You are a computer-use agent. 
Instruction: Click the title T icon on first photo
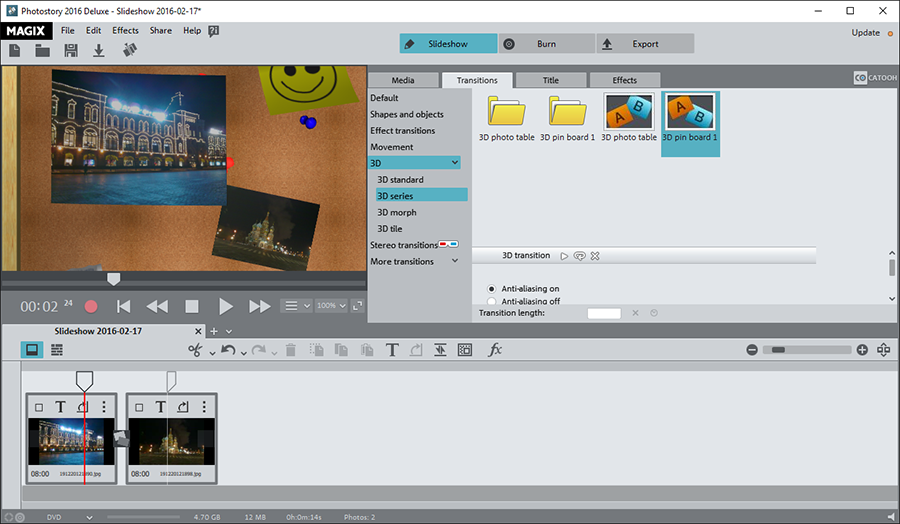click(x=60, y=407)
